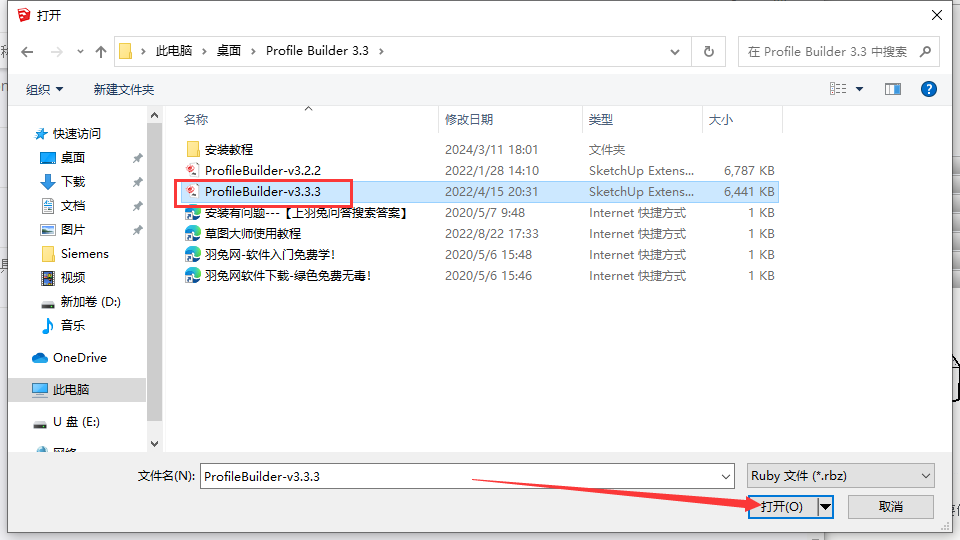Sort by the 修改日期 column header
The width and height of the screenshot is (960, 540).
[x=469, y=120]
